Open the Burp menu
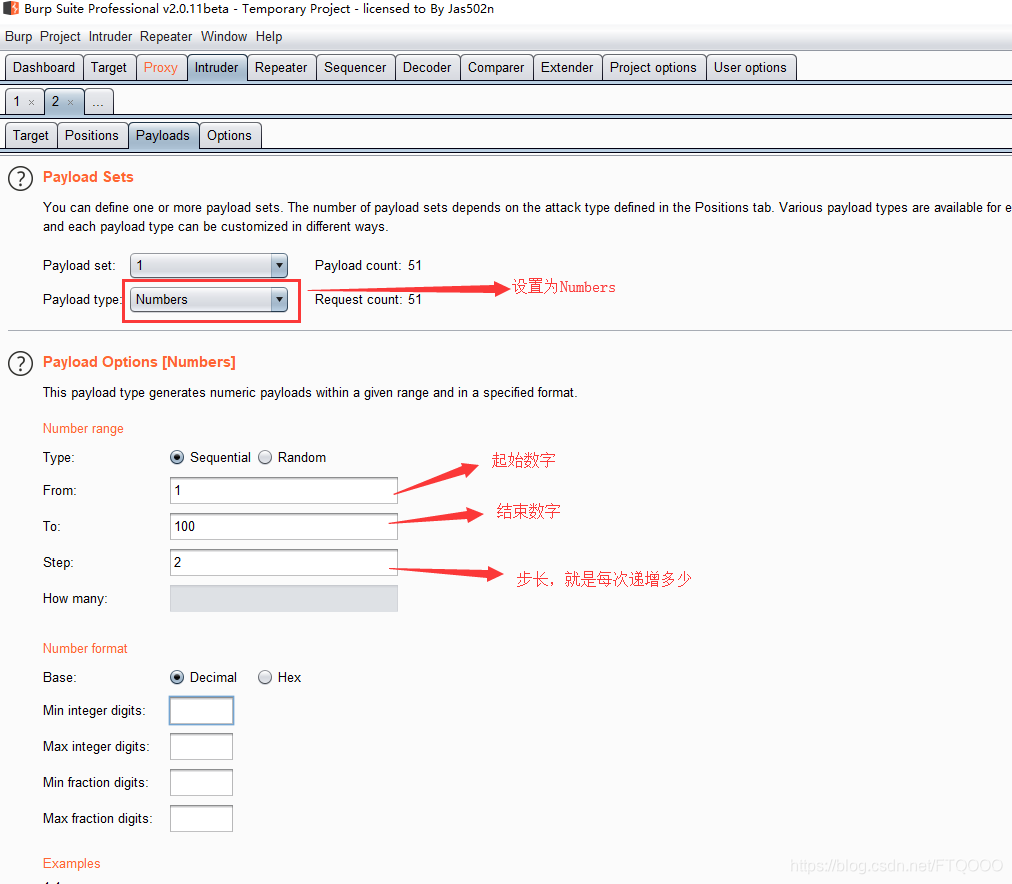The image size is (1012, 884). click(19, 37)
